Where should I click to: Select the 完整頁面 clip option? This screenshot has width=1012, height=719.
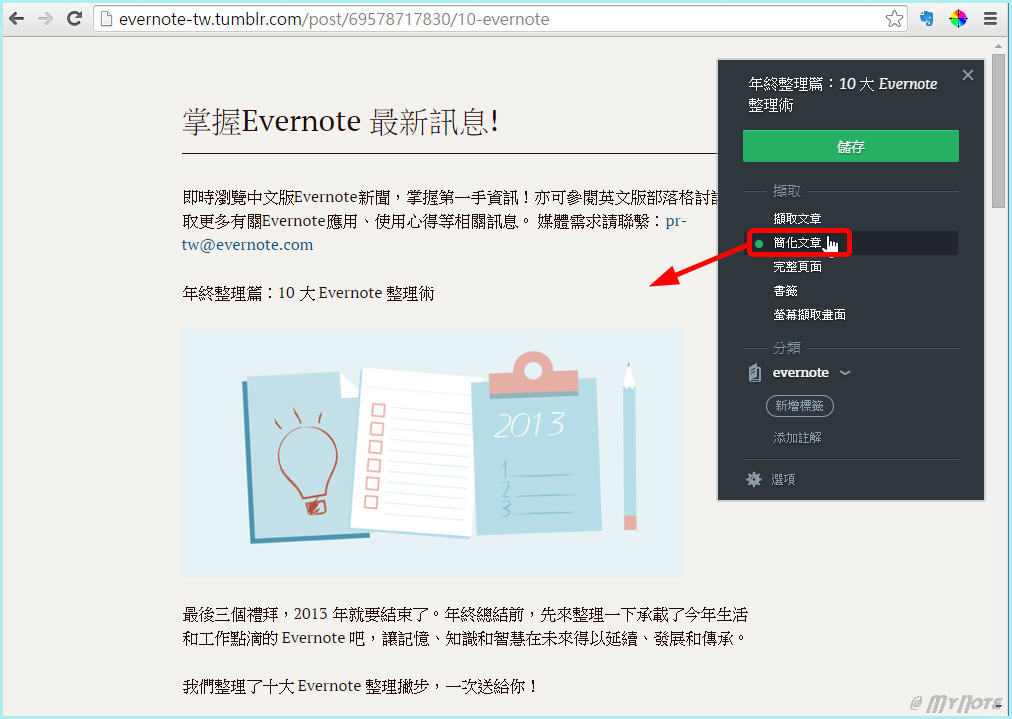click(797, 267)
